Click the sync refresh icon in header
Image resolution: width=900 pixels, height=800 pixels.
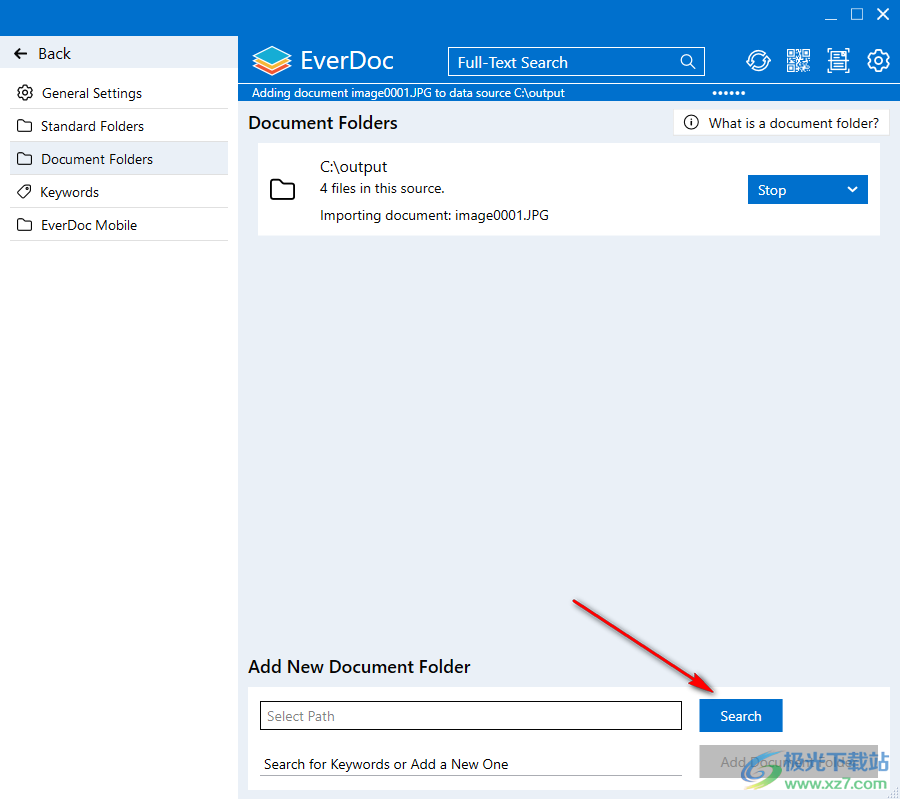pyautogui.click(x=758, y=60)
